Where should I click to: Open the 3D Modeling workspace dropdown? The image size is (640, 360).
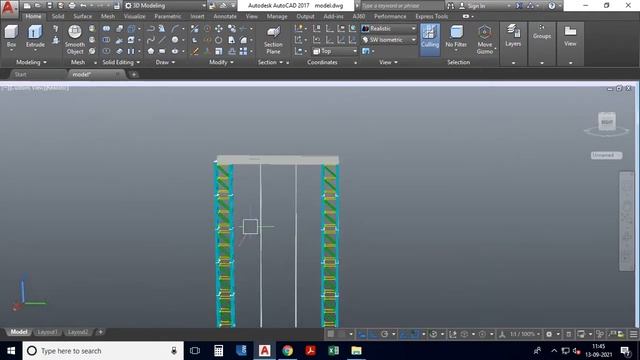(x=165, y=6)
